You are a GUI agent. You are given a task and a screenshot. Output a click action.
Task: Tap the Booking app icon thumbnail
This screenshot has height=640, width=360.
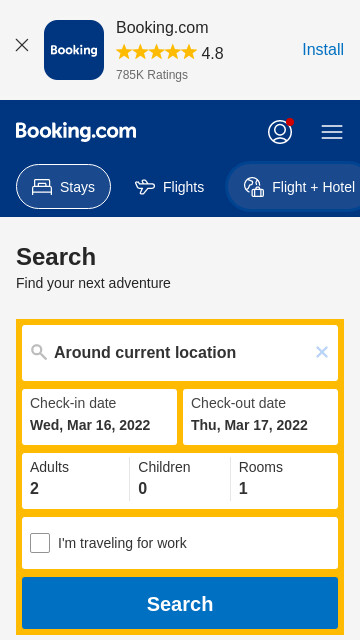[x=74, y=50]
